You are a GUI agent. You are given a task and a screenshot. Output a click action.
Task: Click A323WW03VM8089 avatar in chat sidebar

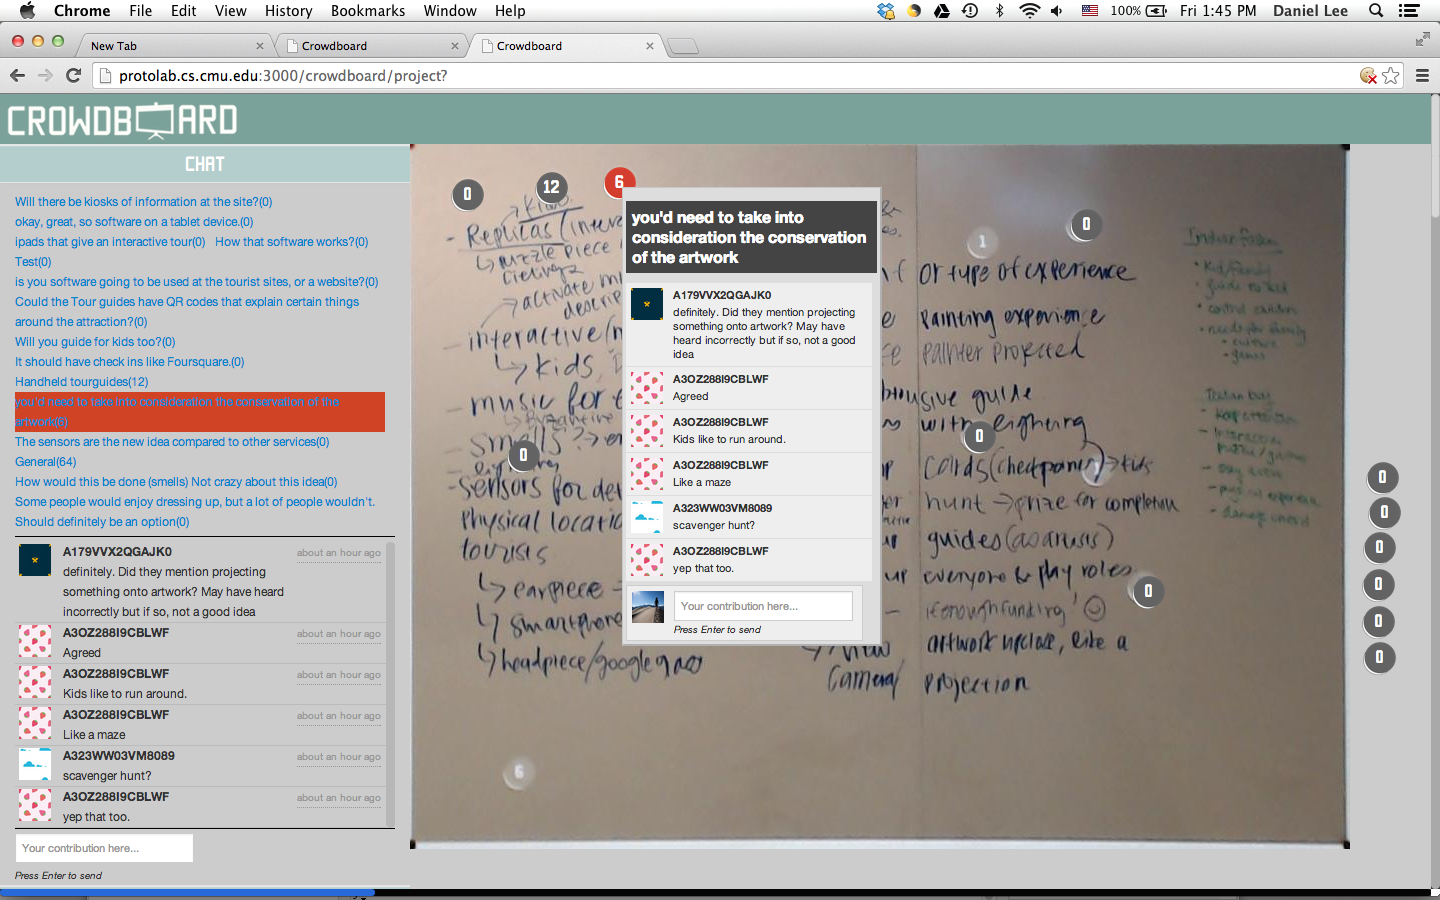click(35, 764)
